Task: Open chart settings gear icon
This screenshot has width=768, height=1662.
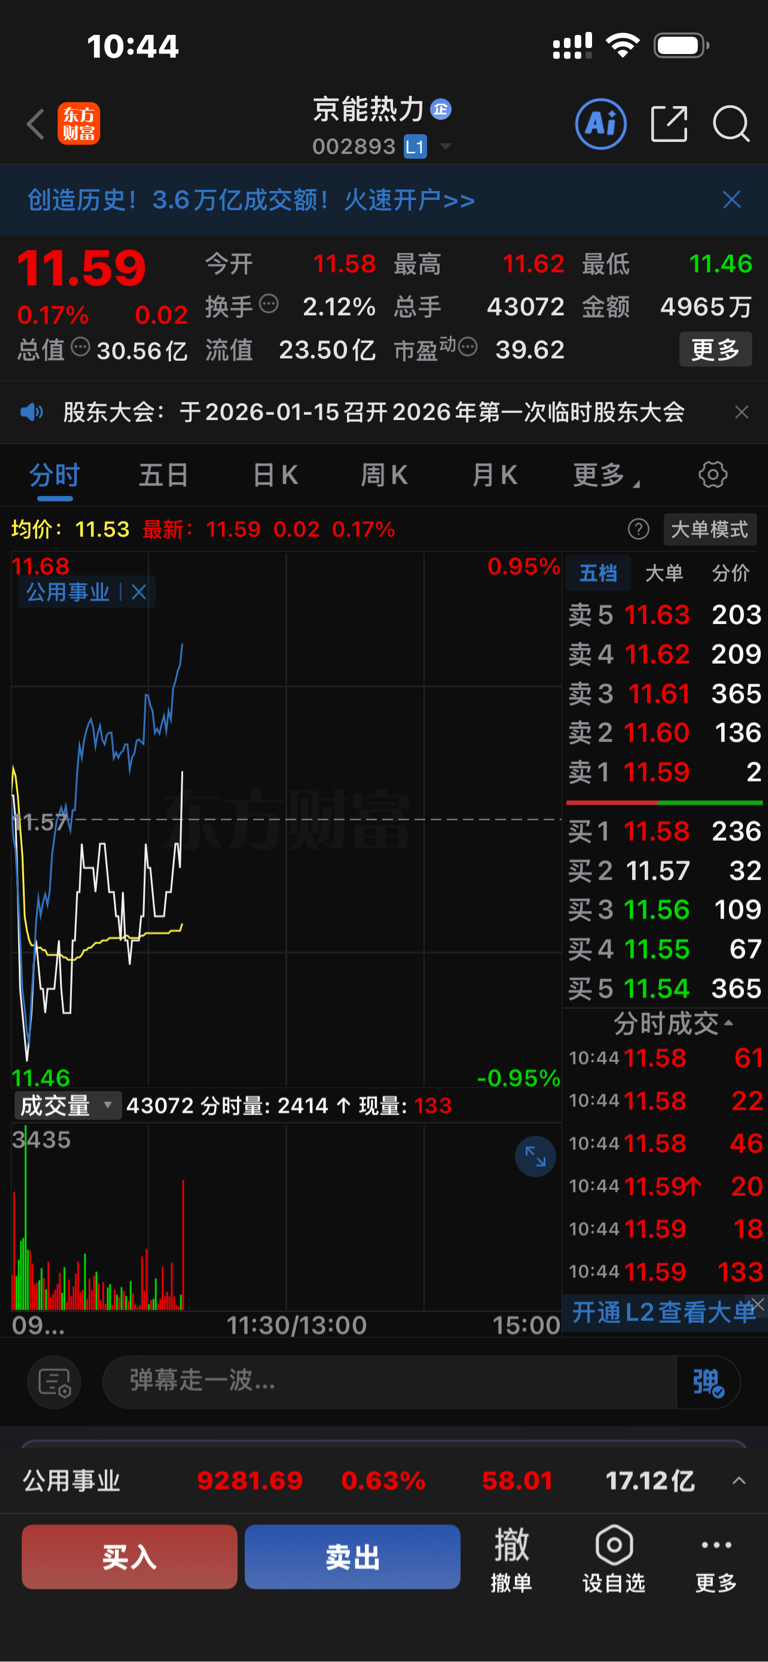Action: (x=713, y=474)
